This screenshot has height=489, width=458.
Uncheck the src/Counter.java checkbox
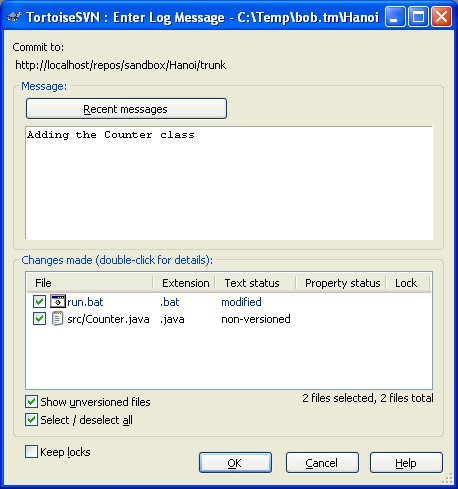pyautogui.click(x=39, y=319)
